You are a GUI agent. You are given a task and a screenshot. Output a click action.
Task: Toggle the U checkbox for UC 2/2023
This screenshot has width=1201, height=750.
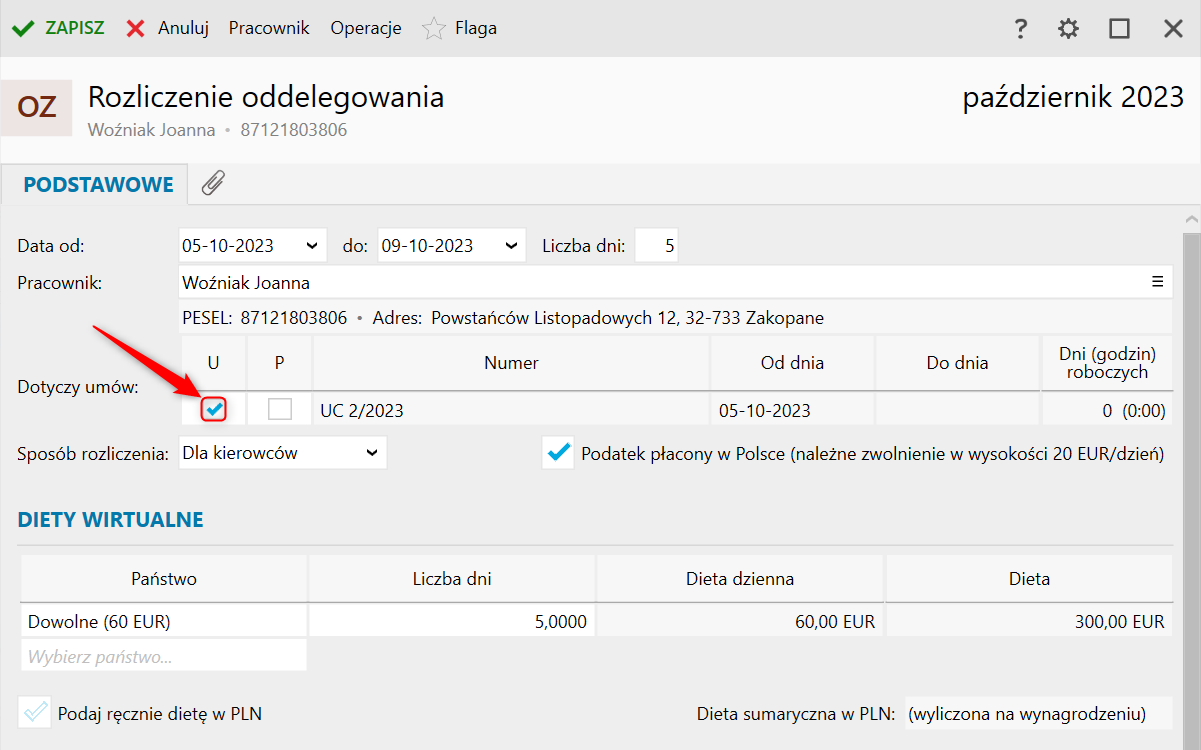click(214, 408)
